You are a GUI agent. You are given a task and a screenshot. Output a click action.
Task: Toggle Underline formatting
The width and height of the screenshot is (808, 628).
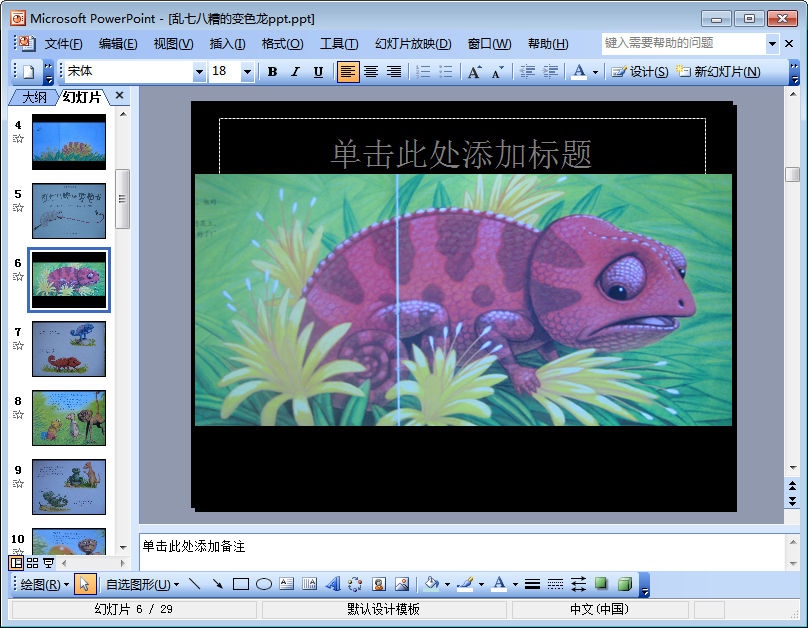[318, 72]
